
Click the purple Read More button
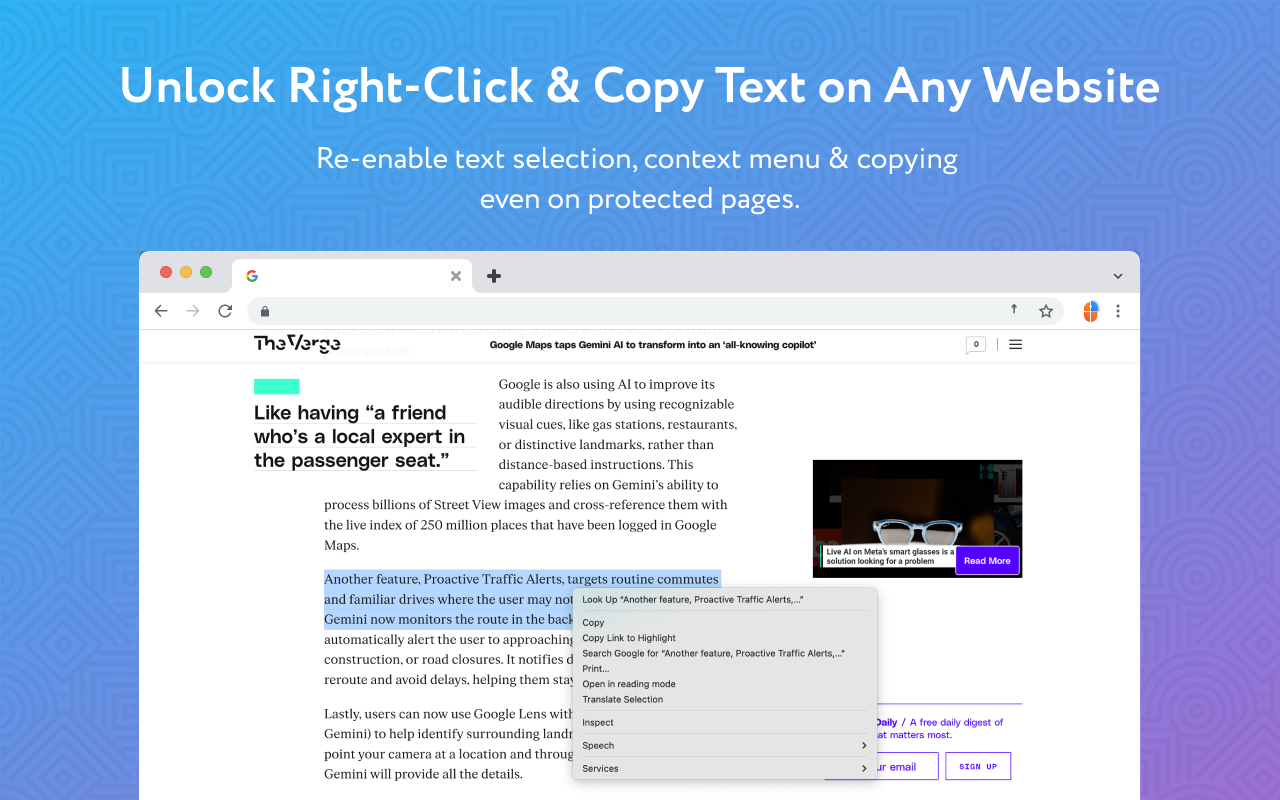point(987,561)
